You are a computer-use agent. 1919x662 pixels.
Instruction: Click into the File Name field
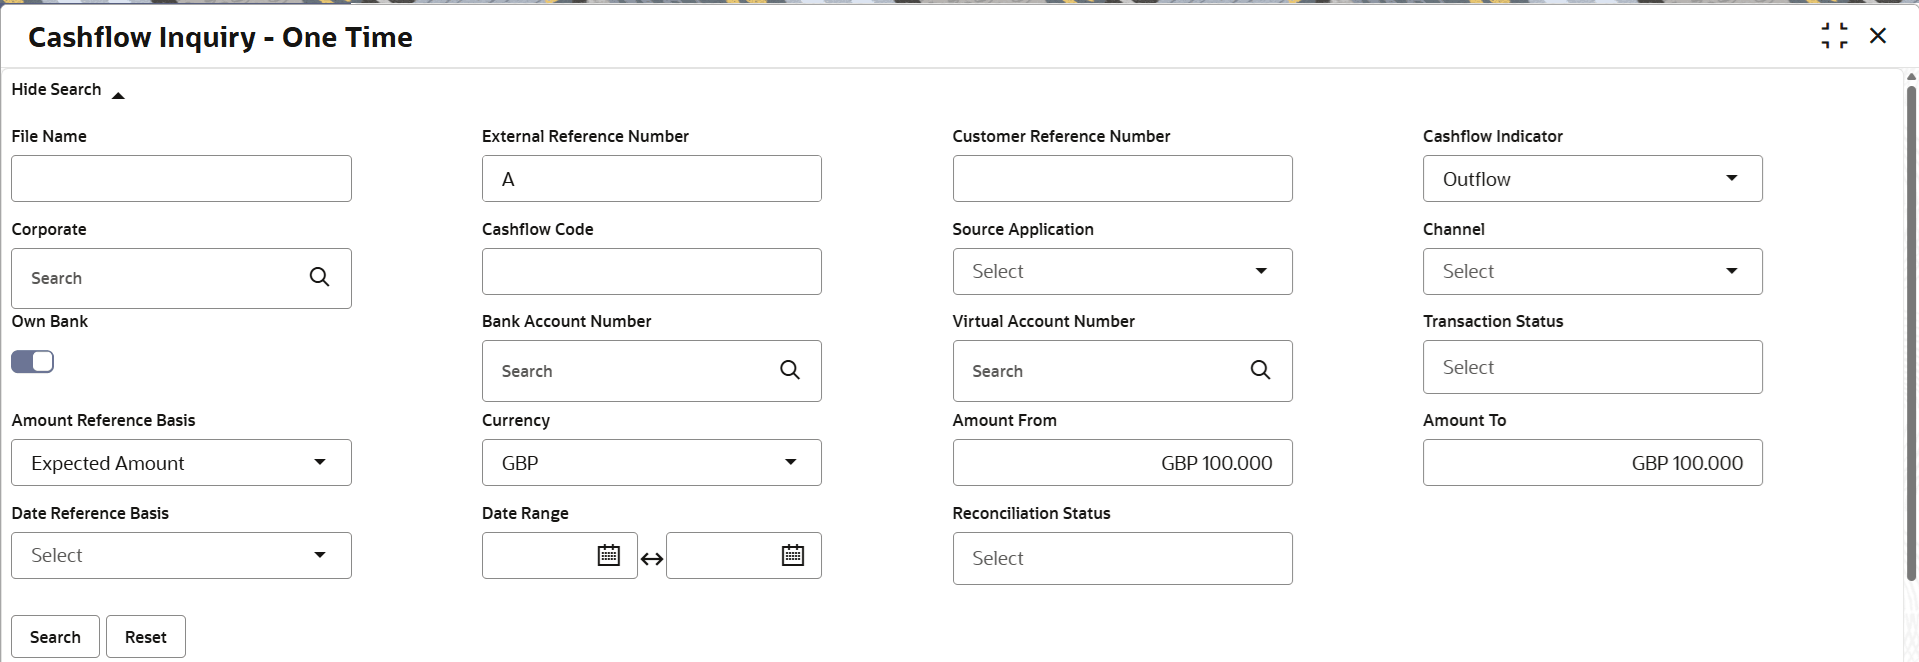coord(181,179)
